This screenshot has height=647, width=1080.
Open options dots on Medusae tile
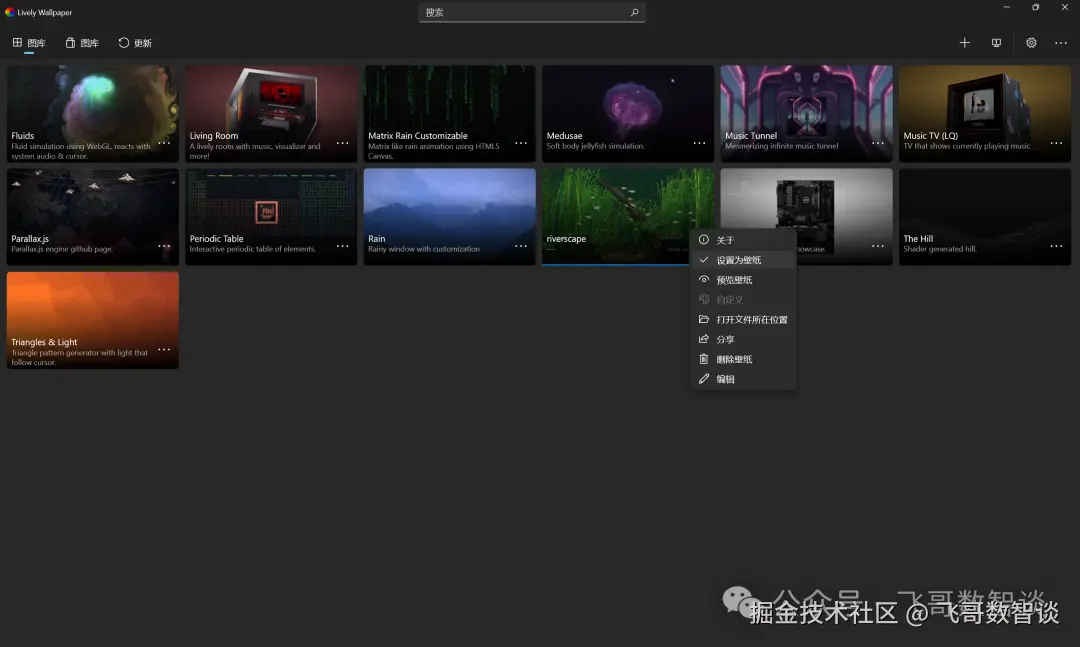click(699, 143)
